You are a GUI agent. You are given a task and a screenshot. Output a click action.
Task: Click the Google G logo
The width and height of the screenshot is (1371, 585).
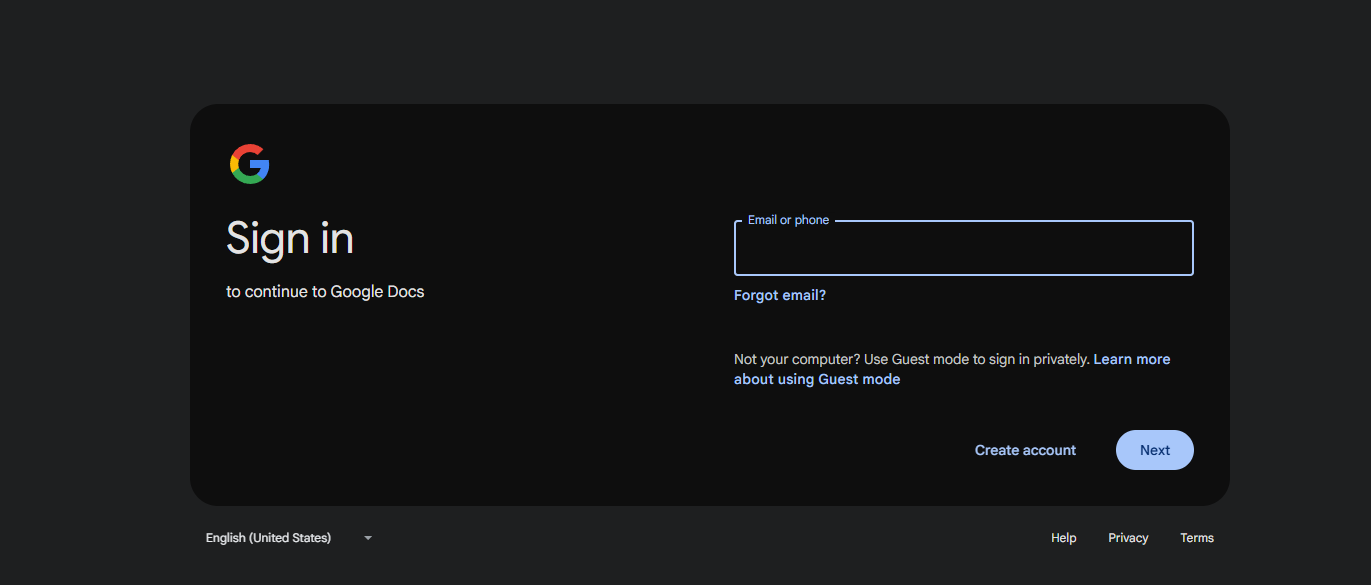[x=249, y=164]
